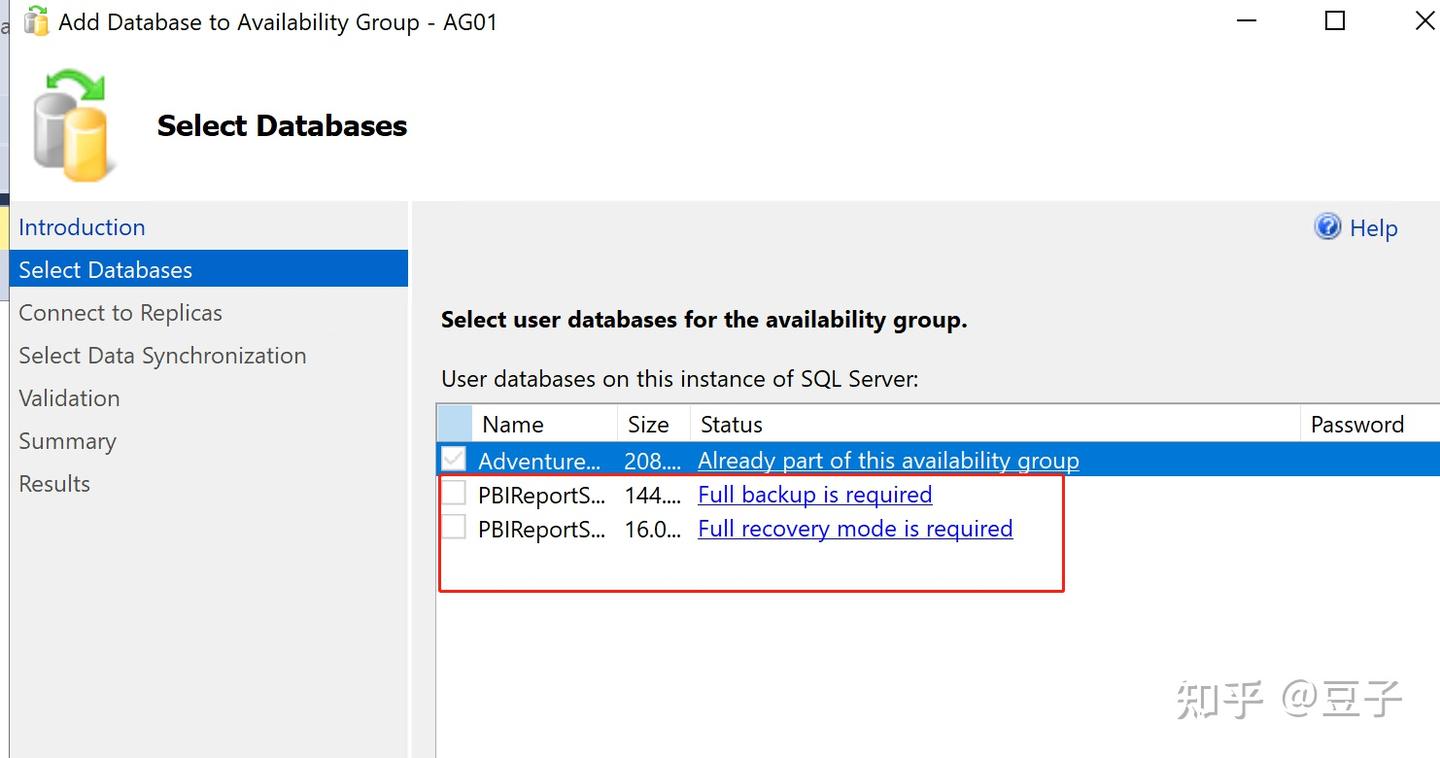Minimize the Add Database wizard window

(x=1245, y=20)
